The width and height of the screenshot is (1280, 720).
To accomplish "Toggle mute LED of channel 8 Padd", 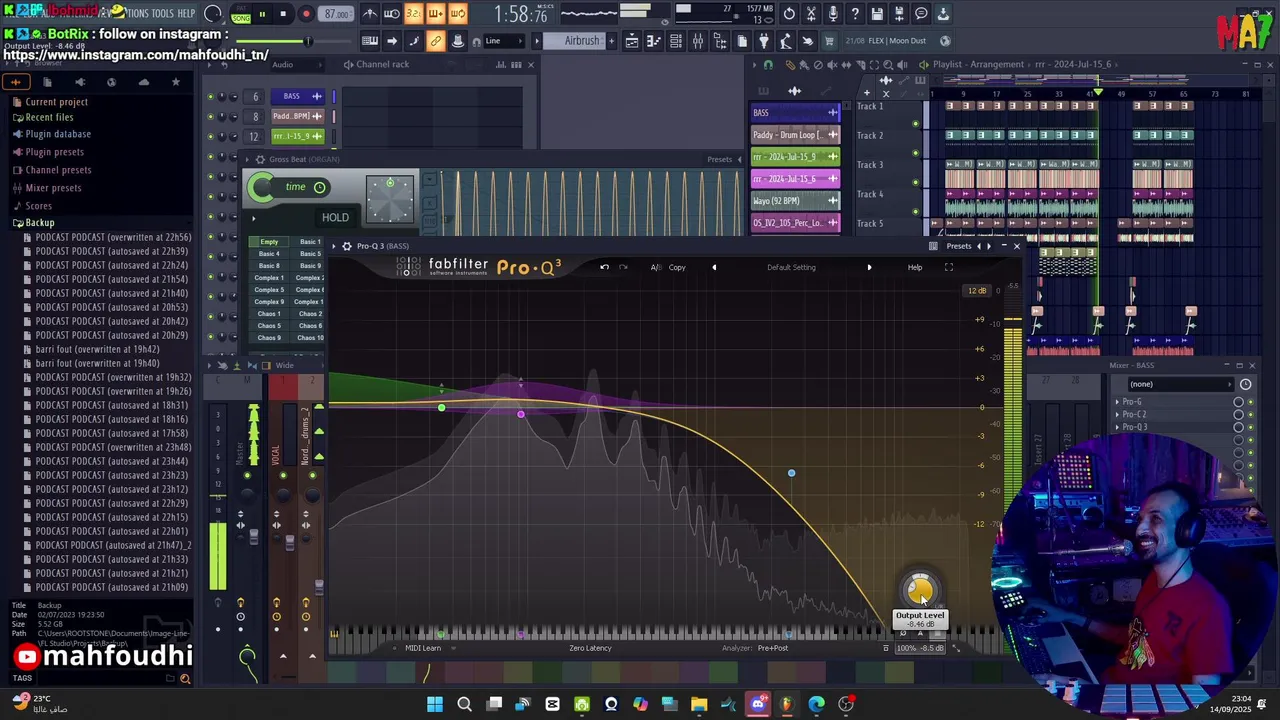I will [211, 116].
